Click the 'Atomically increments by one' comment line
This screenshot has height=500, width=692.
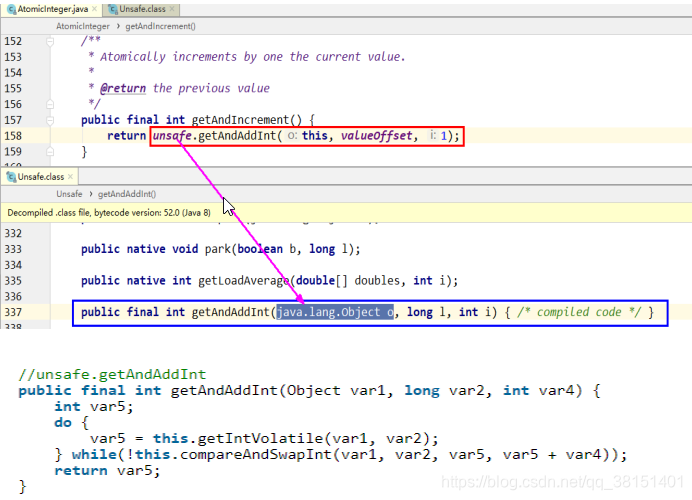pyautogui.click(x=246, y=57)
